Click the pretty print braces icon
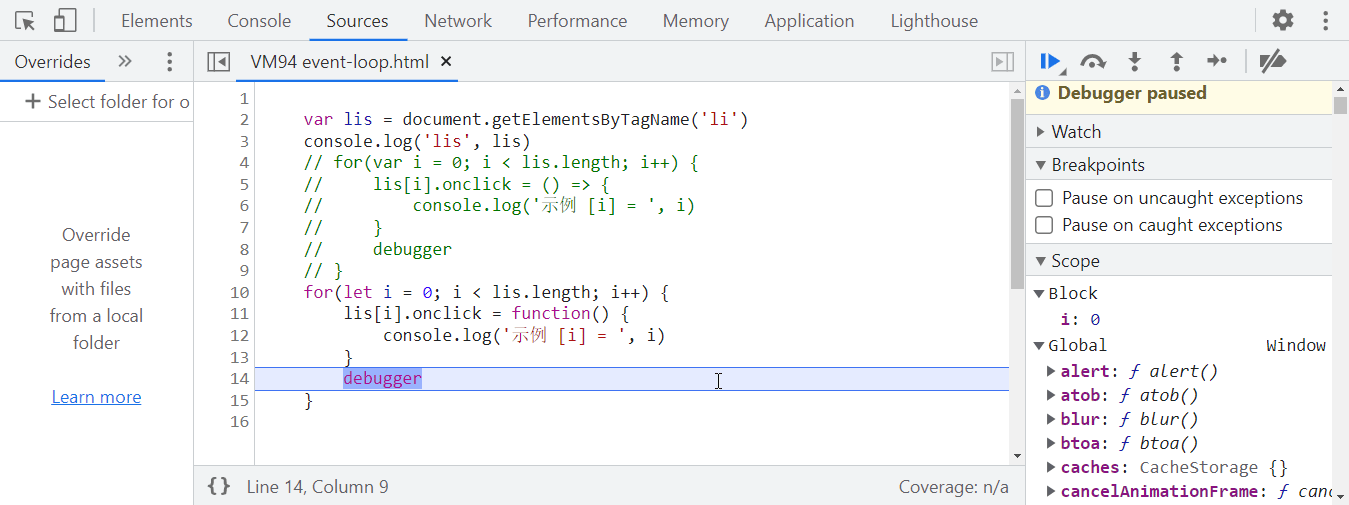This screenshot has width=1349, height=505. pos(218,487)
